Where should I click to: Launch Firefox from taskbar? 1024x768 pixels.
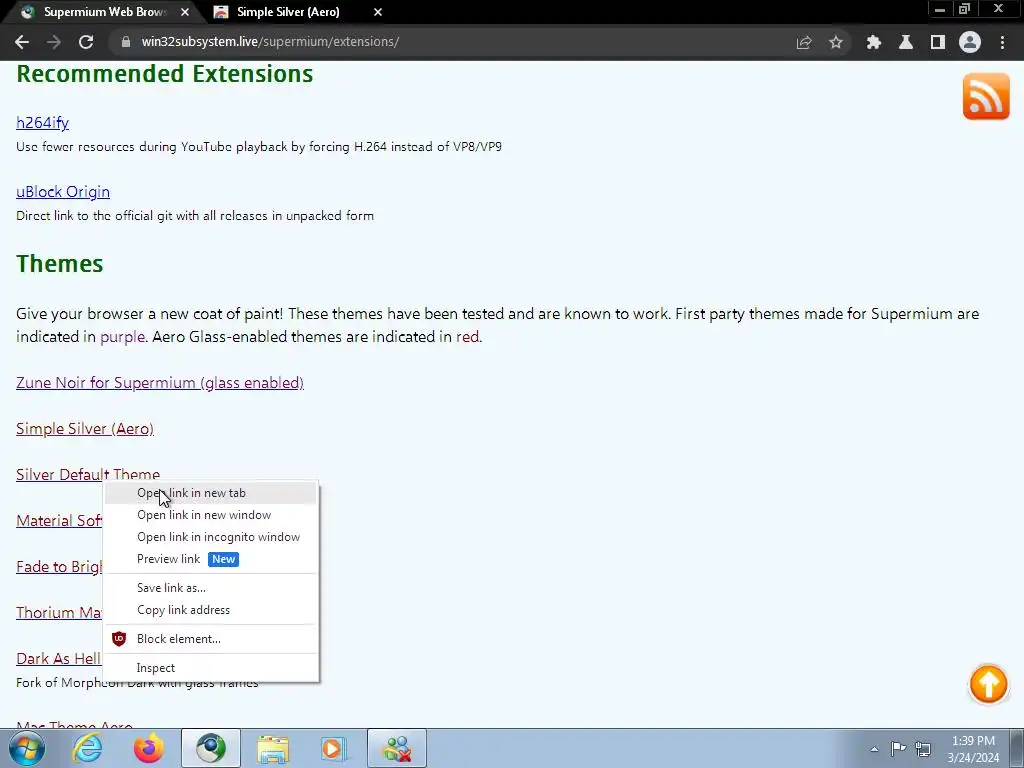point(149,748)
